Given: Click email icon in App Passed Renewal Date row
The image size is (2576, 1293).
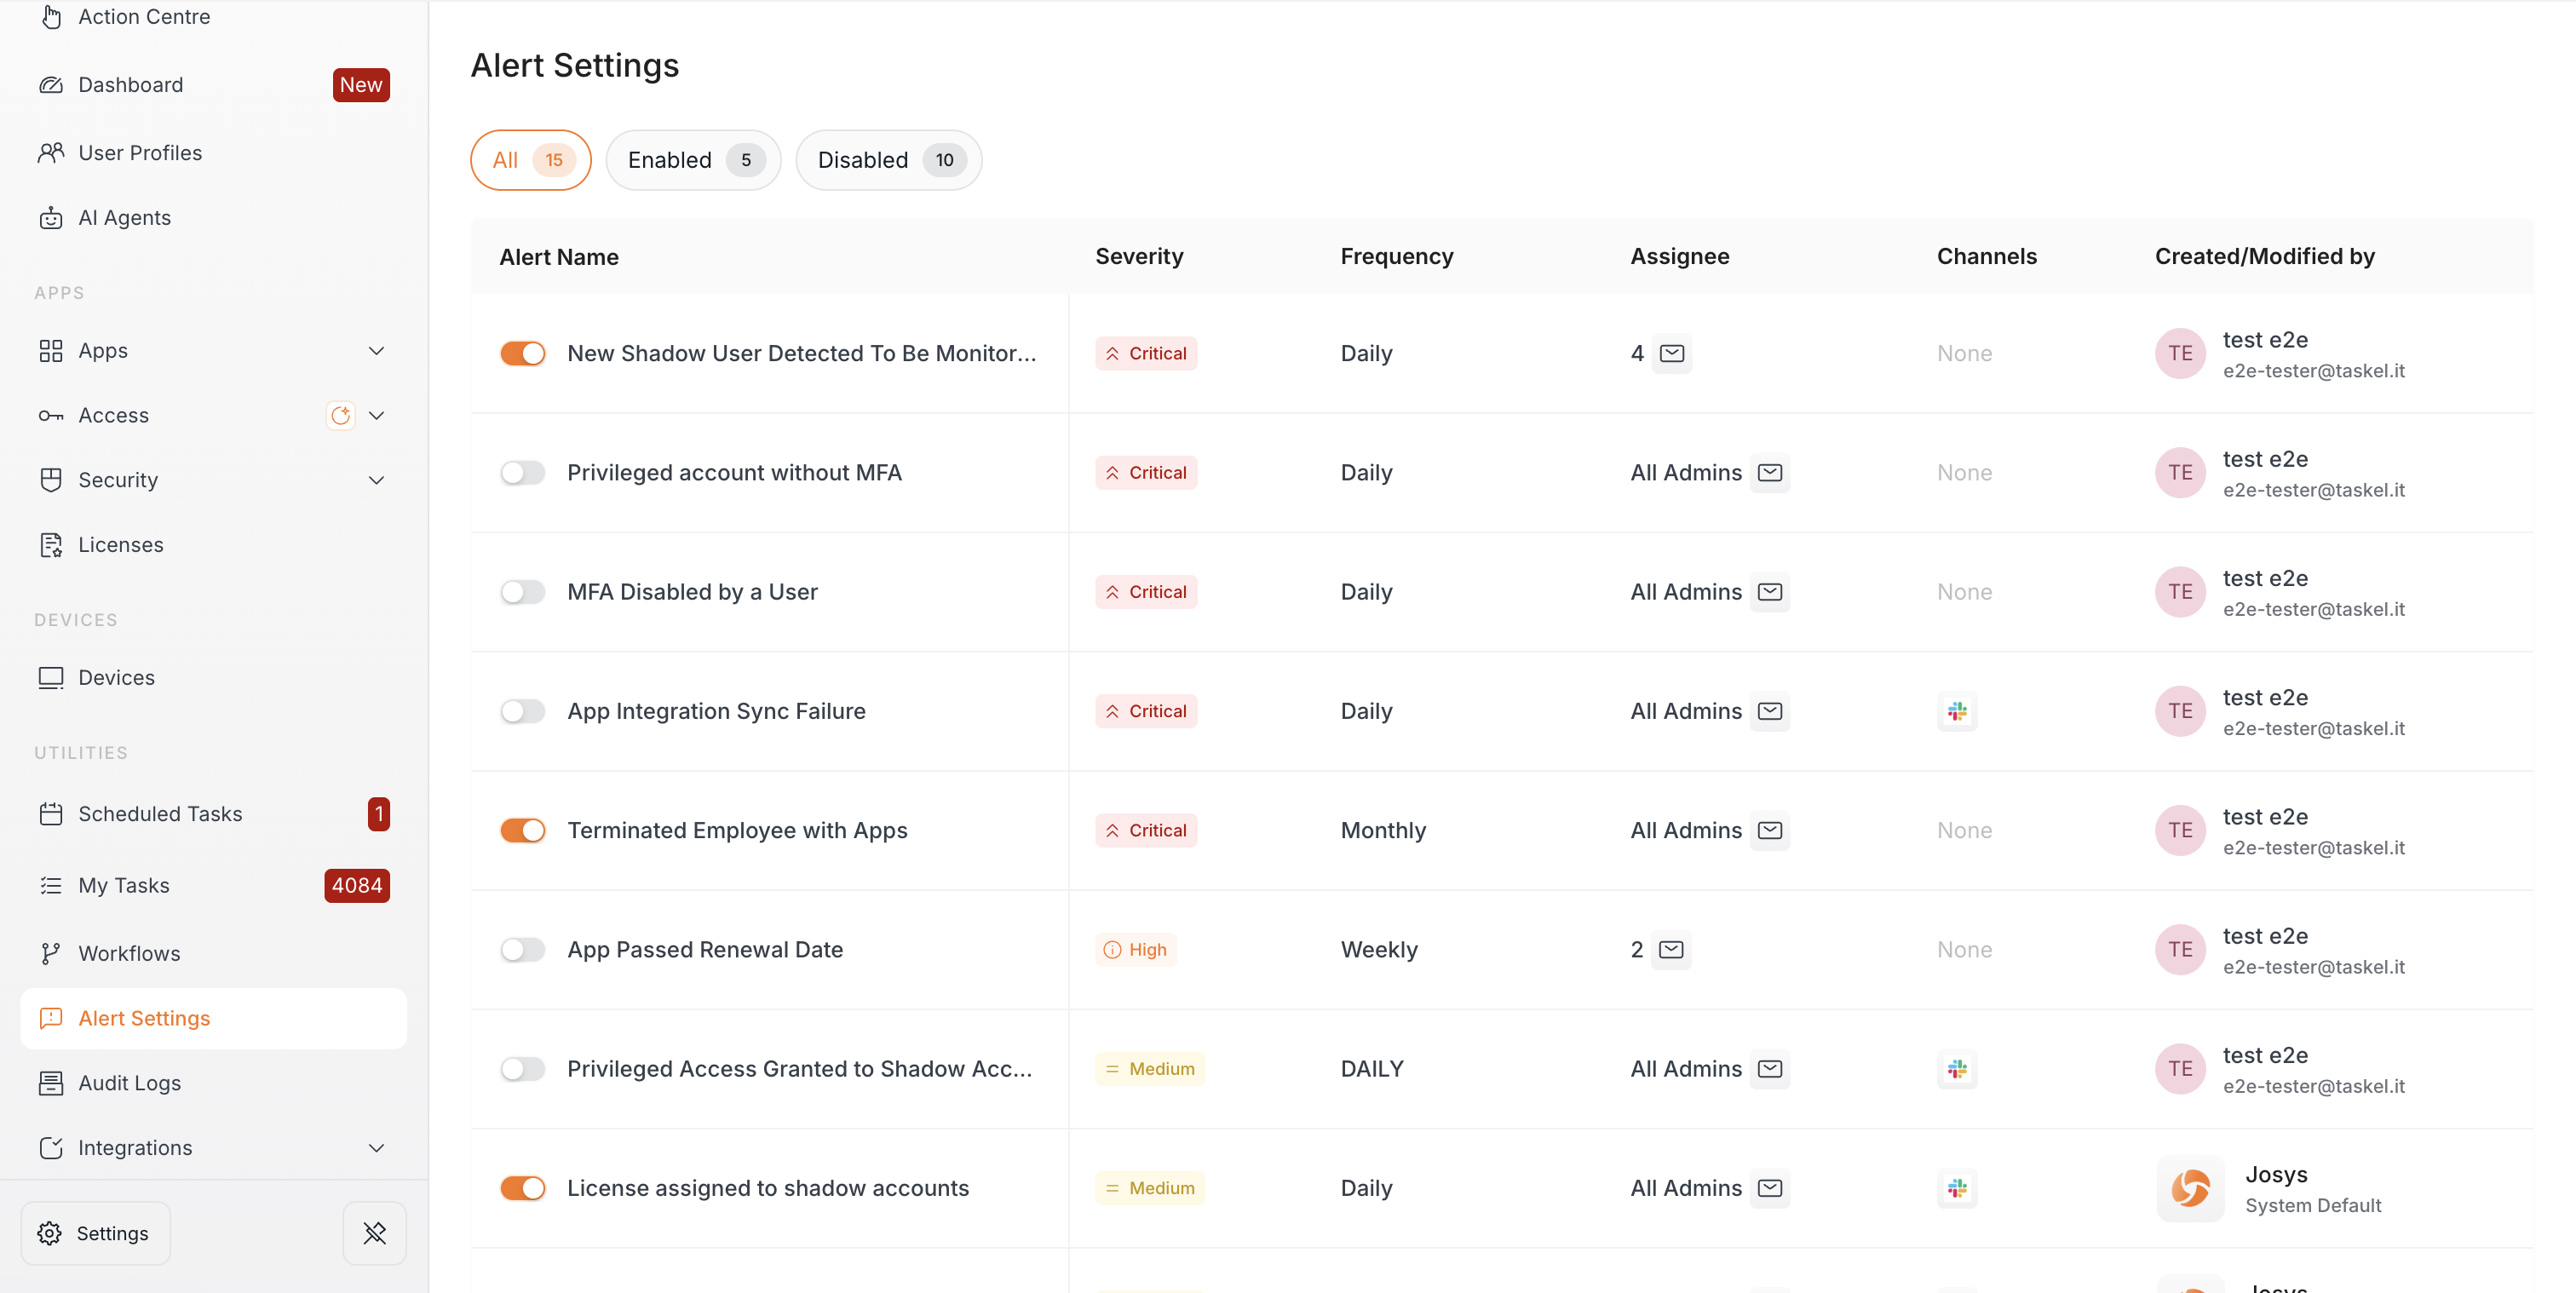Looking at the screenshot, I should tap(1671, 950).
